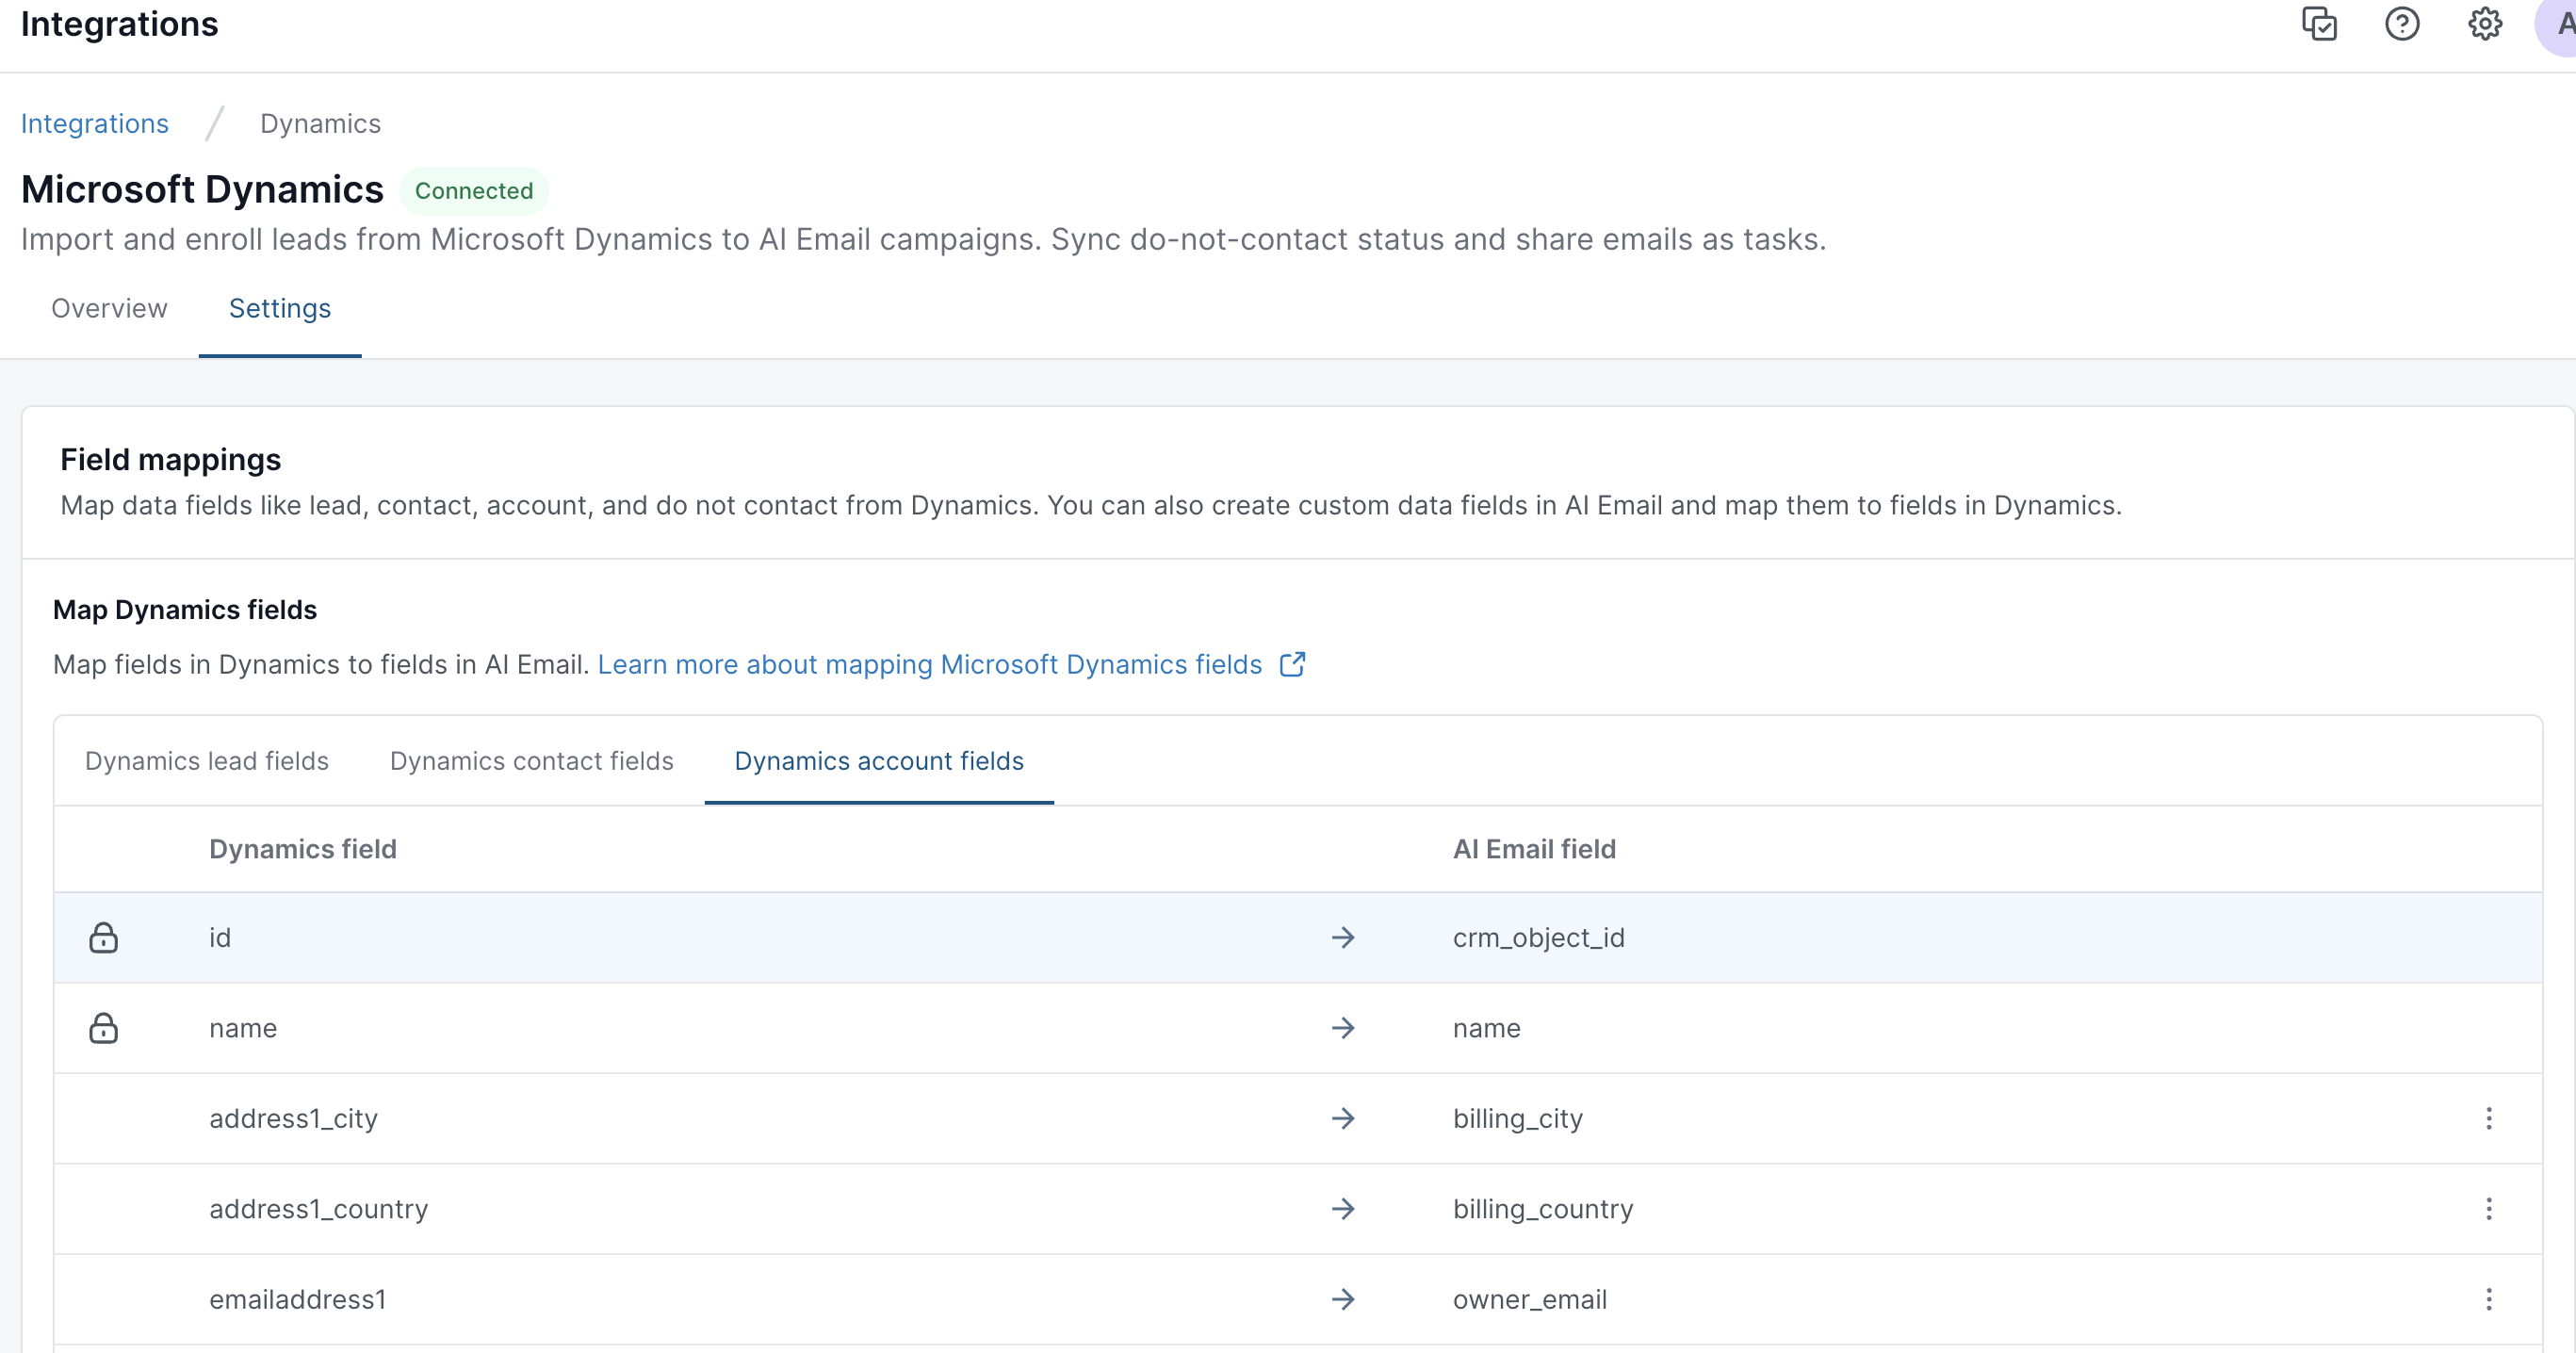Select the billing_city AI Email field cell
This screenshot has width=2576, height=1353.
(1518, 1118)
